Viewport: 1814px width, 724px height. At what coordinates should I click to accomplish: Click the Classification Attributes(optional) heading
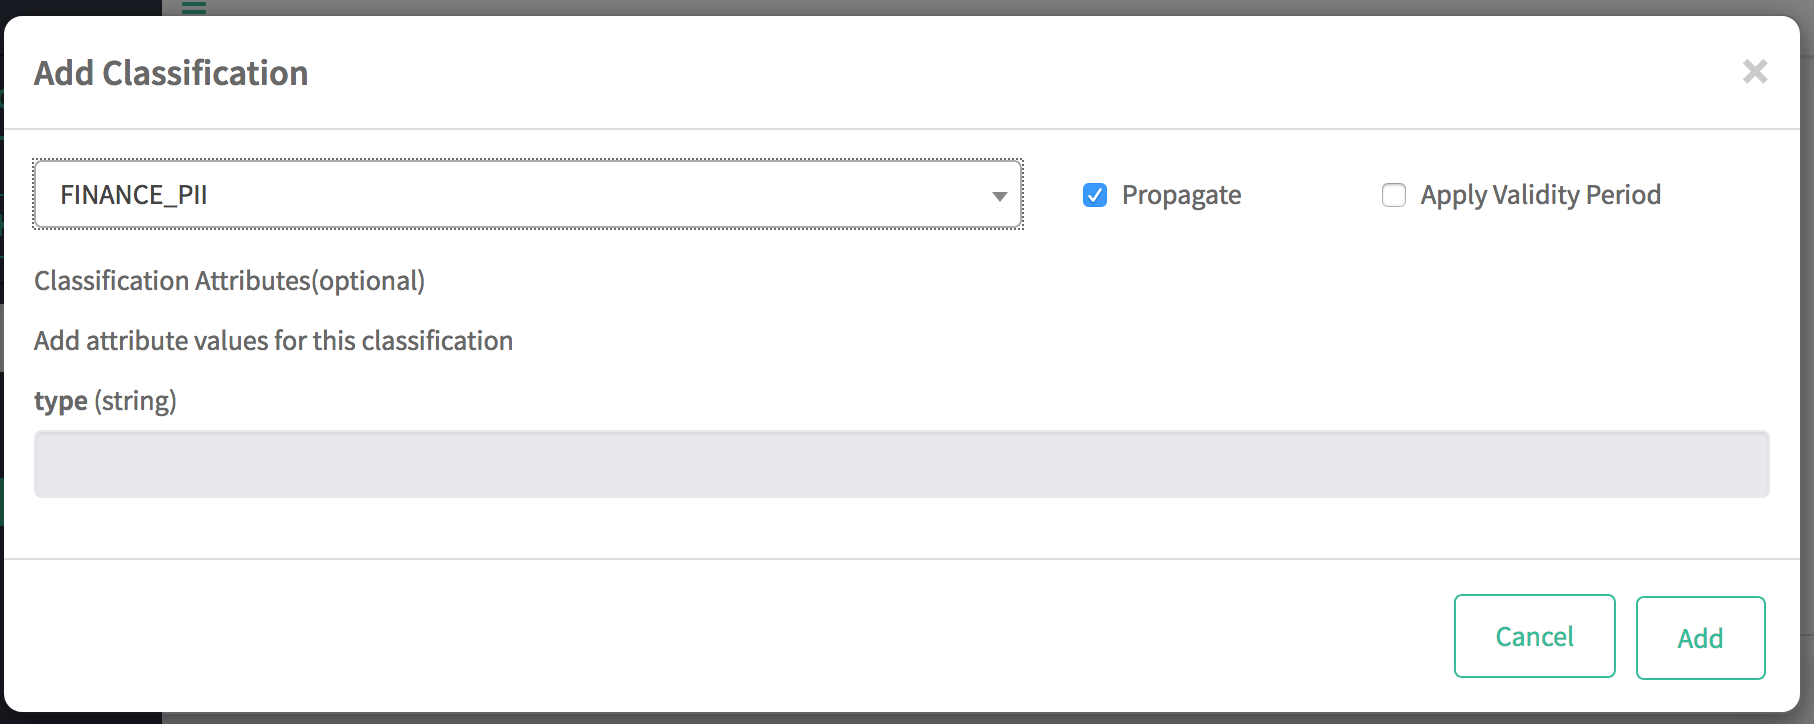[229, 281]
